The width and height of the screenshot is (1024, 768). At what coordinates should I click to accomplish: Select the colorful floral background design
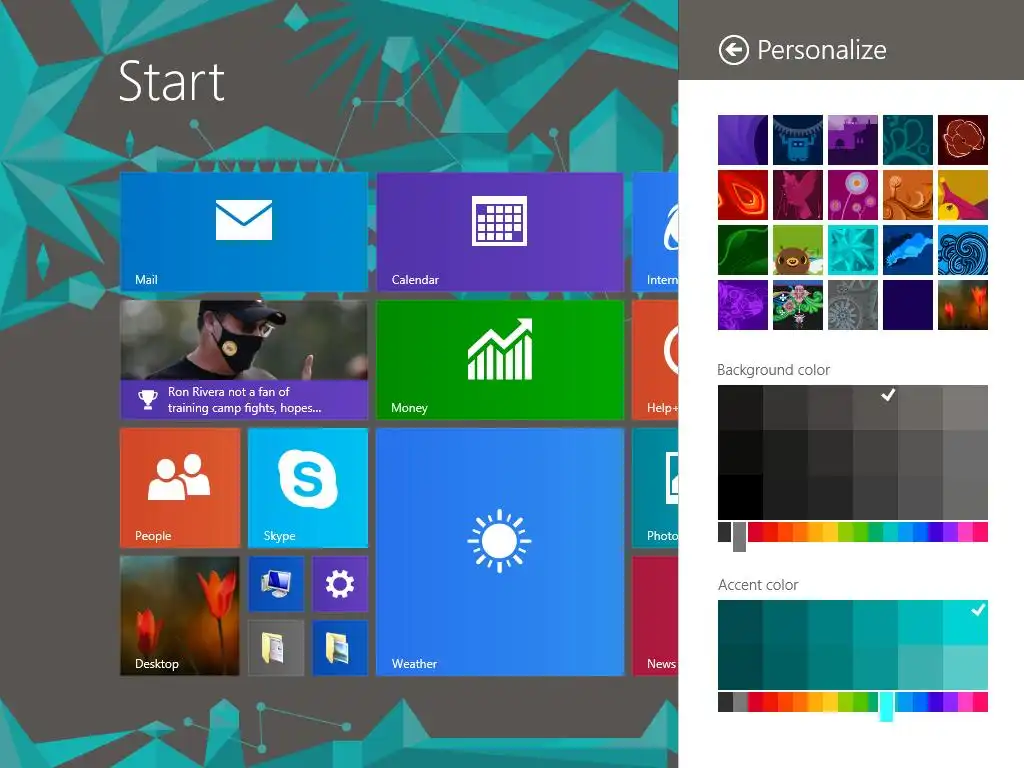pyautogui.click(x=797, y=305)
